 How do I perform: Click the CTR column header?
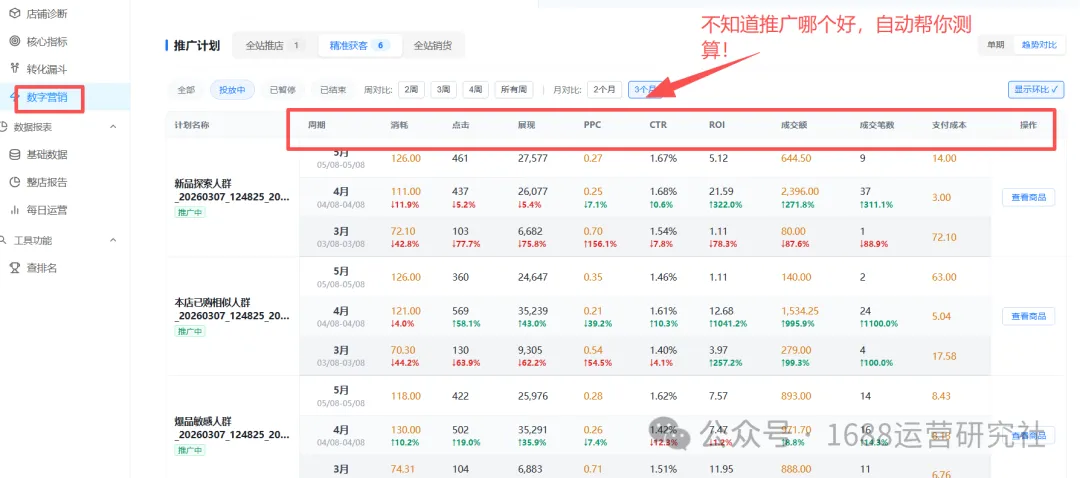(x=658, y=125)
